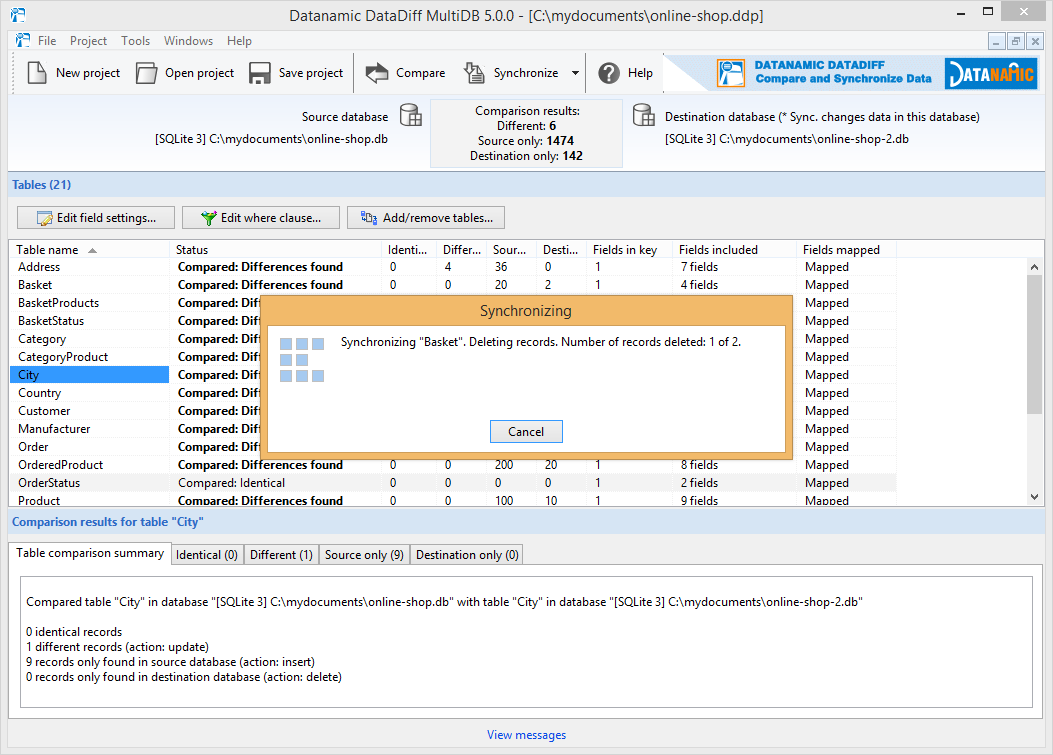
Task: Click the Fields in key column header
Action: 630,250
